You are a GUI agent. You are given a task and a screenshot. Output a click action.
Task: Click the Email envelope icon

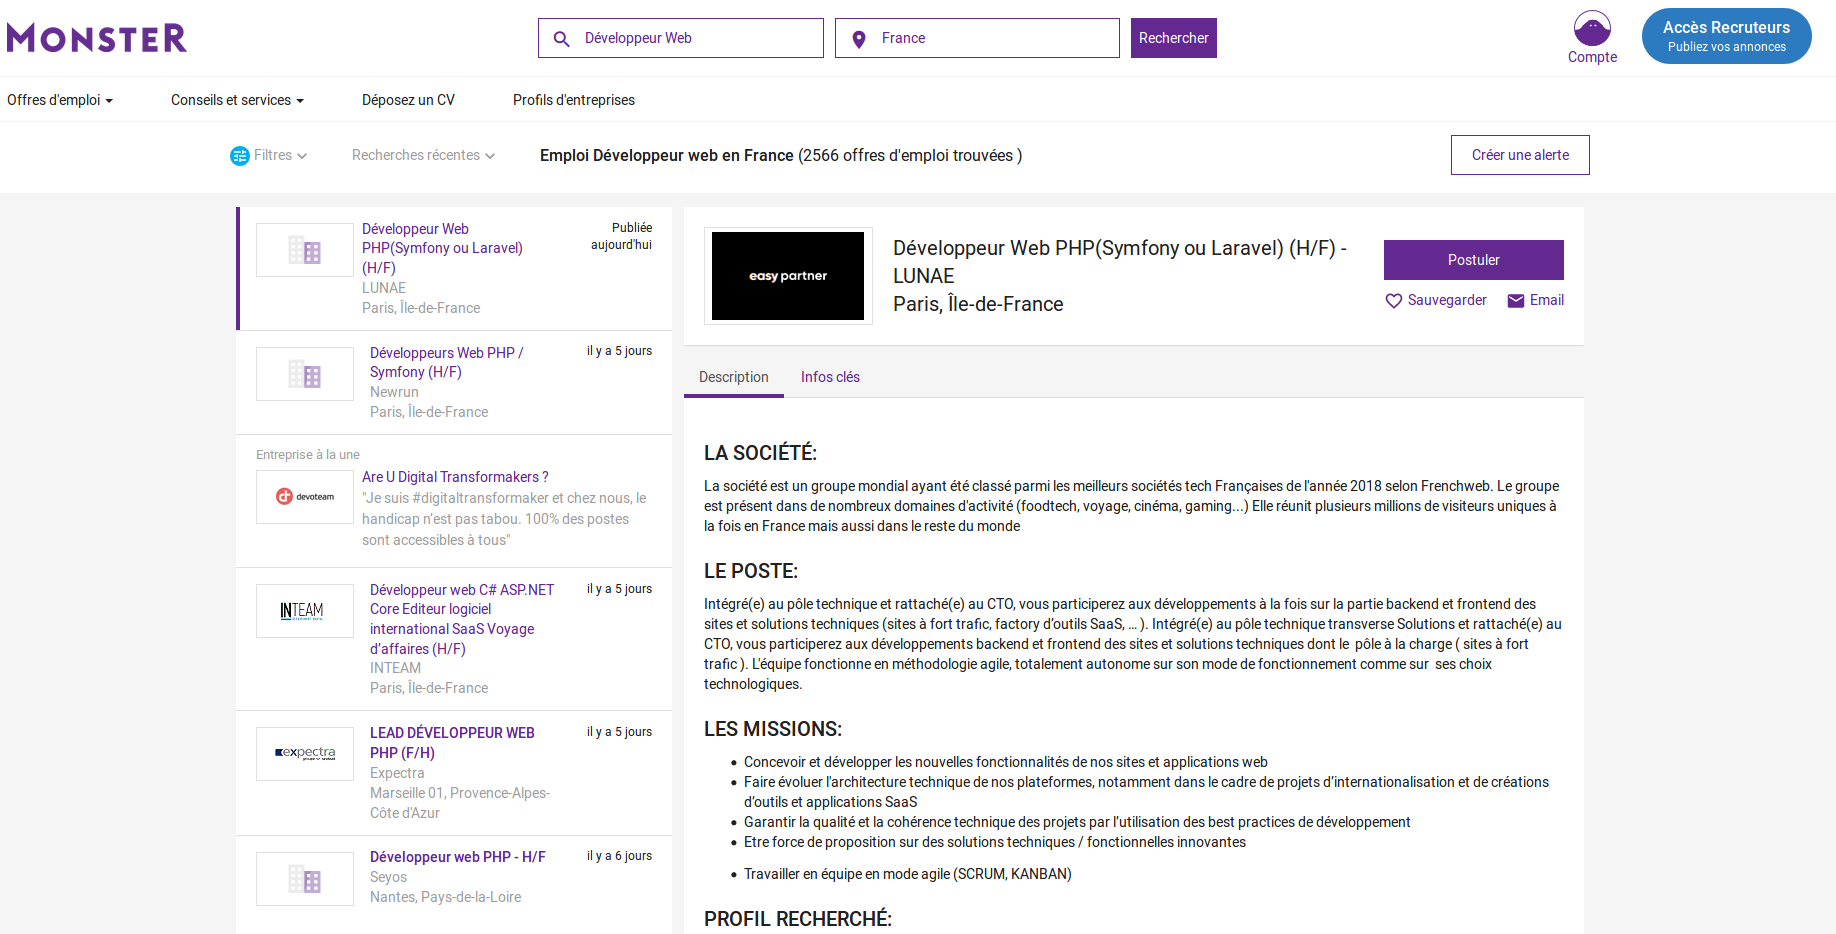1516,301
